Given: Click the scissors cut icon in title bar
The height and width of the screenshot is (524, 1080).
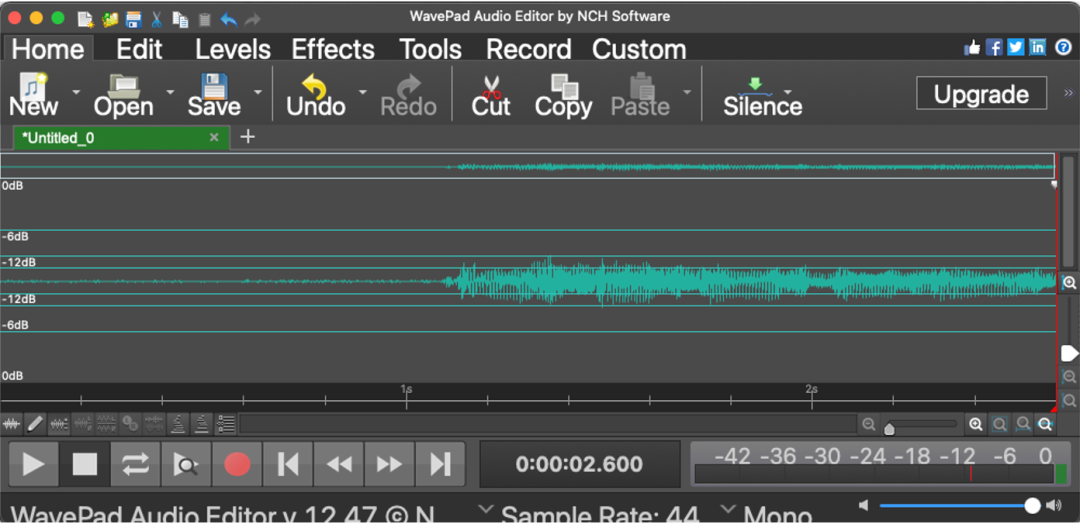Looking at the screenshot, I should (x=157, y=19).
